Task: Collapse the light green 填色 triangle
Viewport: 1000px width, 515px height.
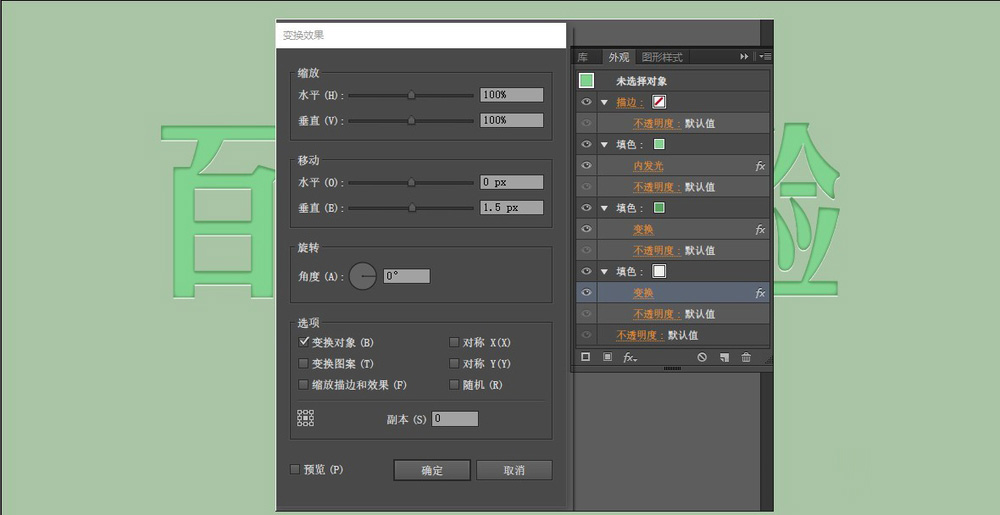Action: pos(605,145)
